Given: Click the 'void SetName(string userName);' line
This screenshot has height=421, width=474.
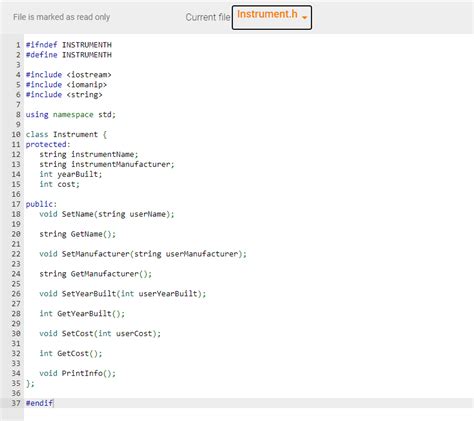Looking at the screenshot, I should [107, 214].
